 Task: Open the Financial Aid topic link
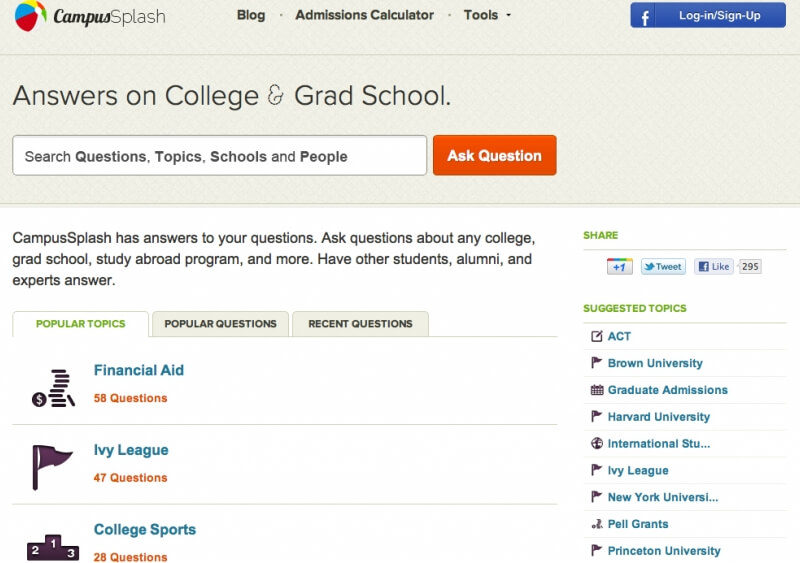[x=139, y=370]
